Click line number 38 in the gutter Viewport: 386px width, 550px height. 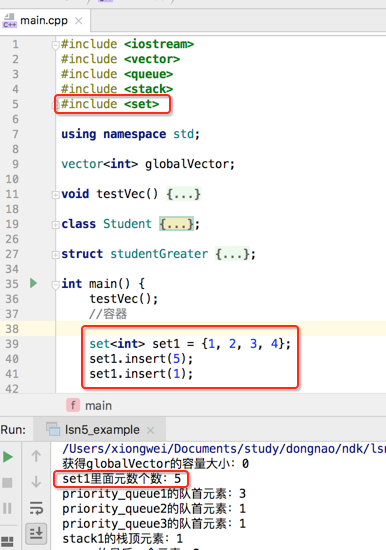click(12, 329)
